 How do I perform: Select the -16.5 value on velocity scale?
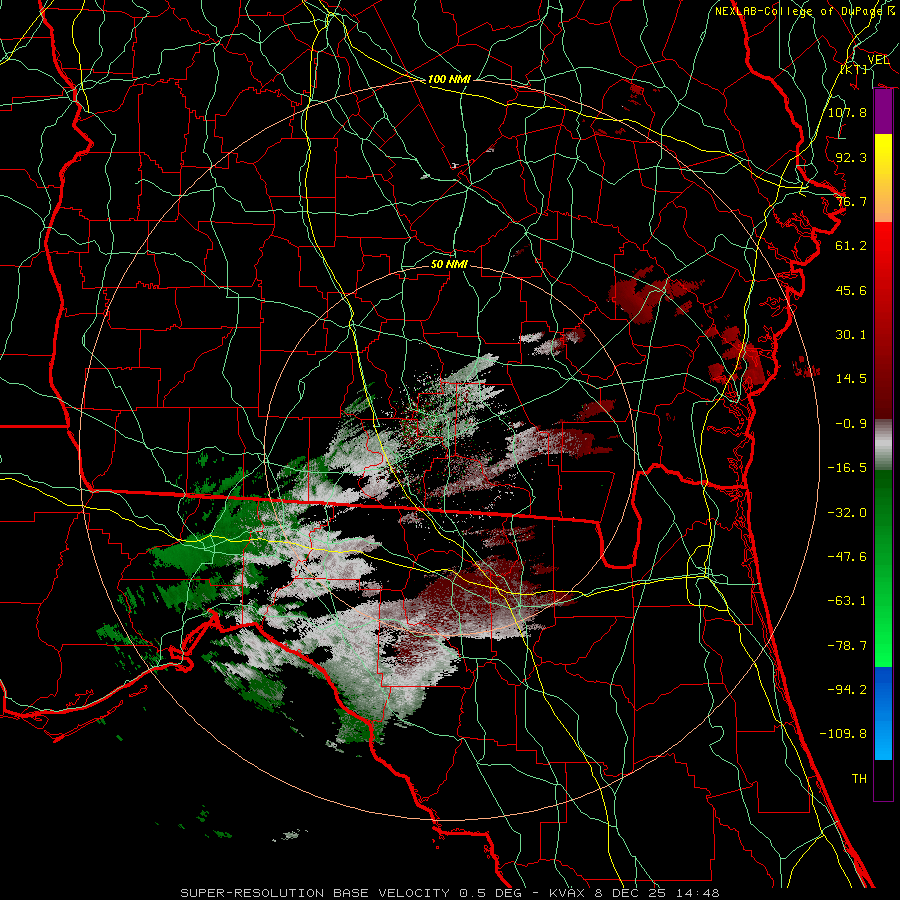click(x=847, y=468)
